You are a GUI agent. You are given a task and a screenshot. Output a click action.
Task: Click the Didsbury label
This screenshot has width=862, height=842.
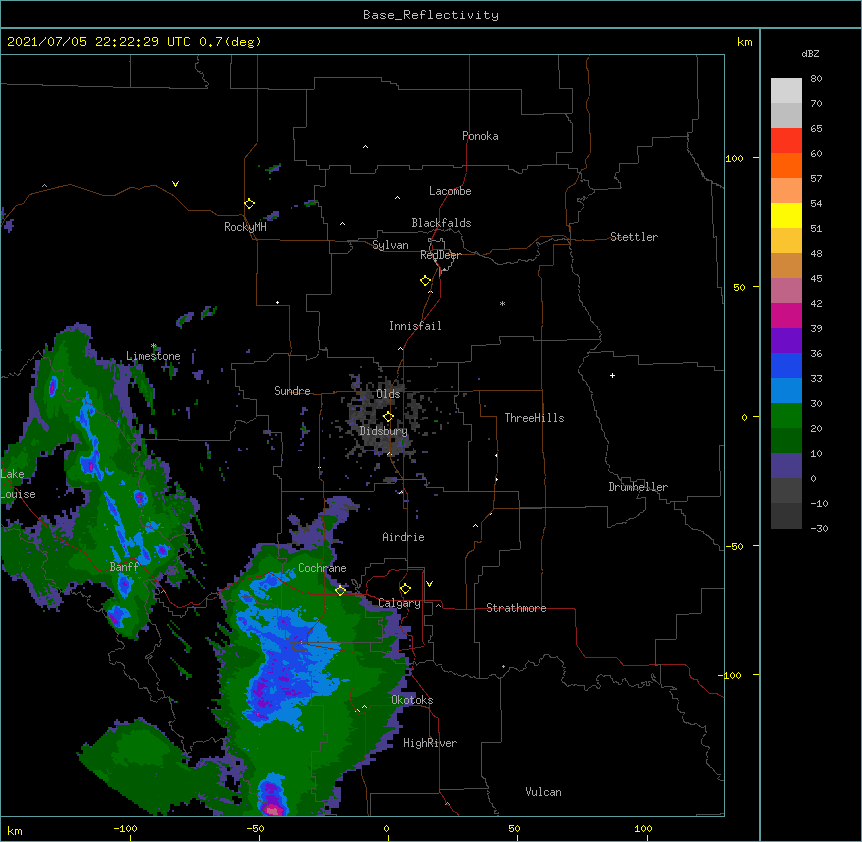click(x=384, y=431)
